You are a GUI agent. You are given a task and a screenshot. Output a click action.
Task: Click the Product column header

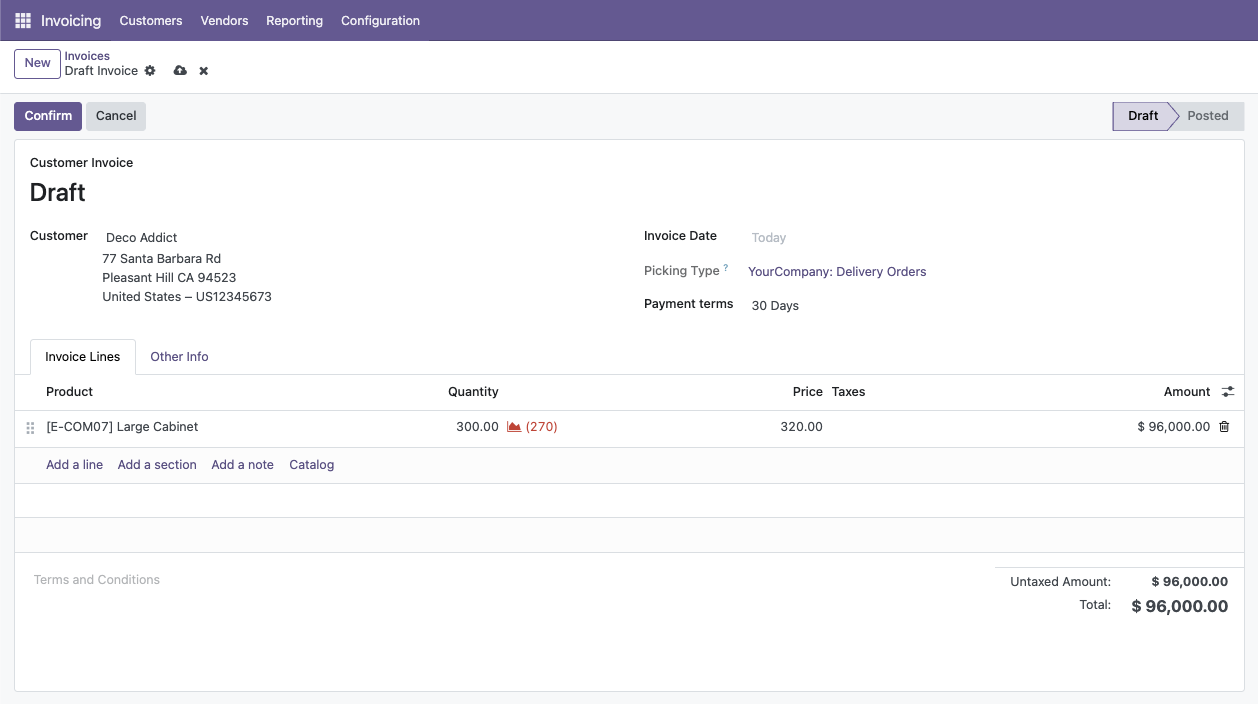pos(70,392)
